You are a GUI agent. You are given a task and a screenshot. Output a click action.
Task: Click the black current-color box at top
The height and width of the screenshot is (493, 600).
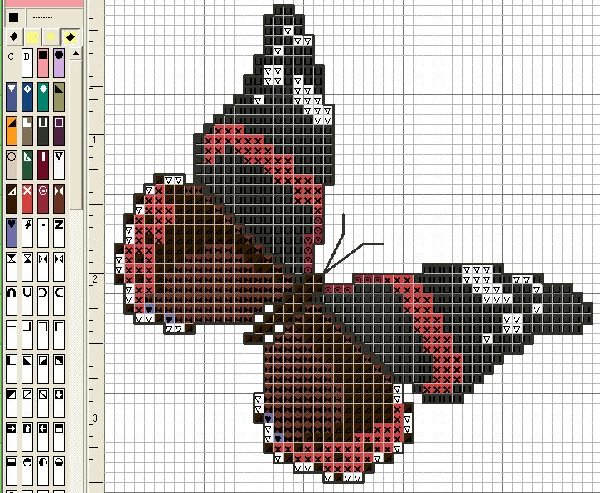[x=13, y=18]
